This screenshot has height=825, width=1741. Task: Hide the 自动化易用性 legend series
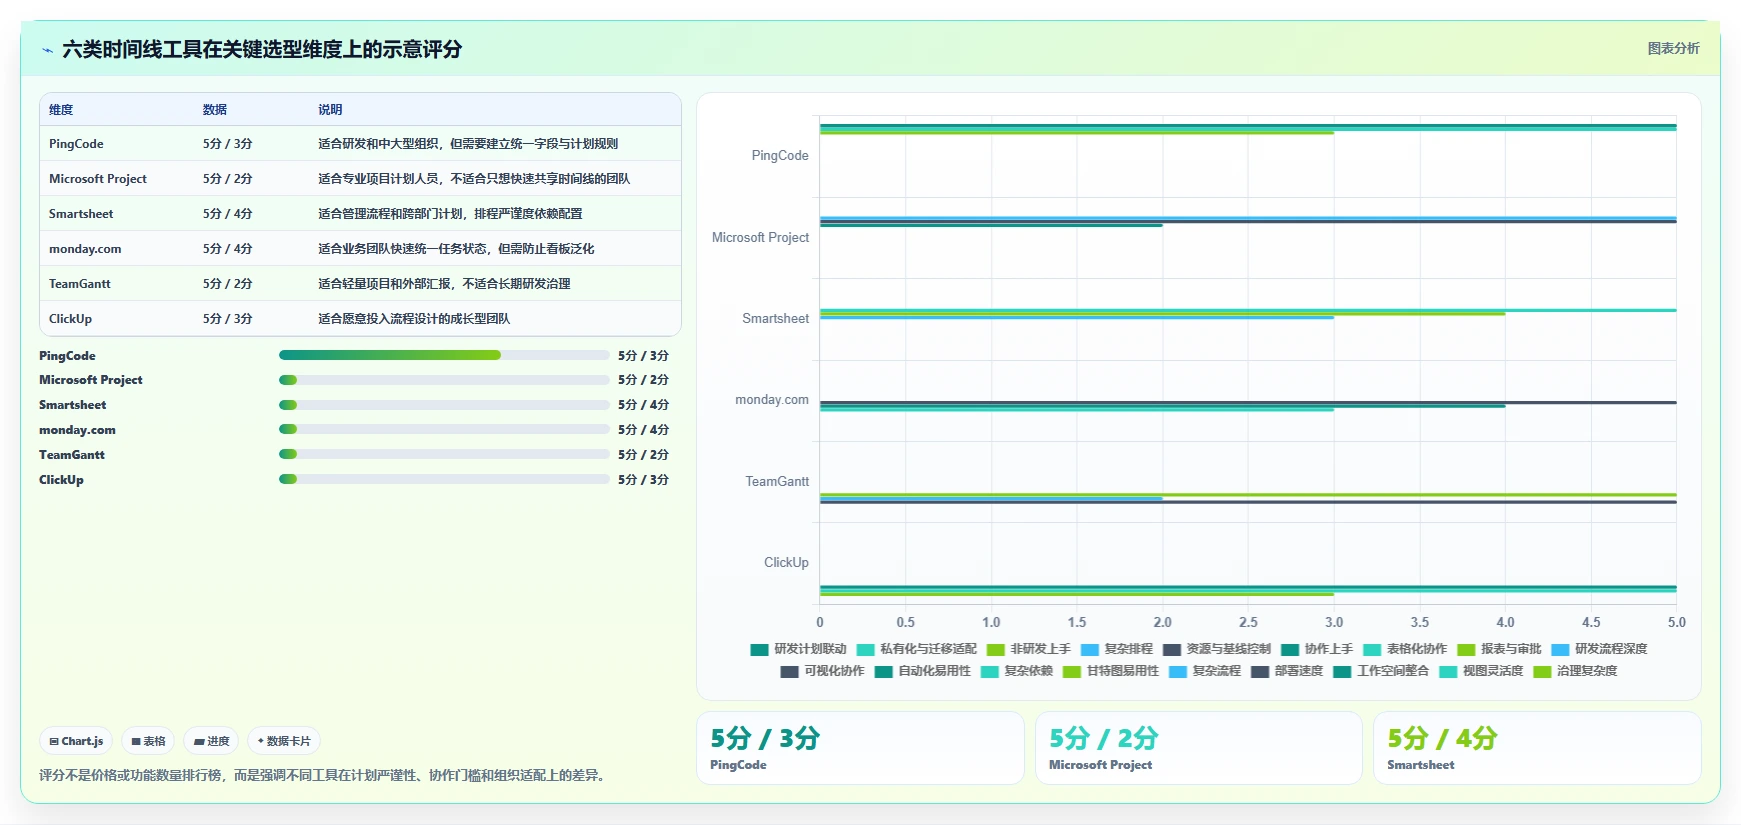[x=922, y=671]
